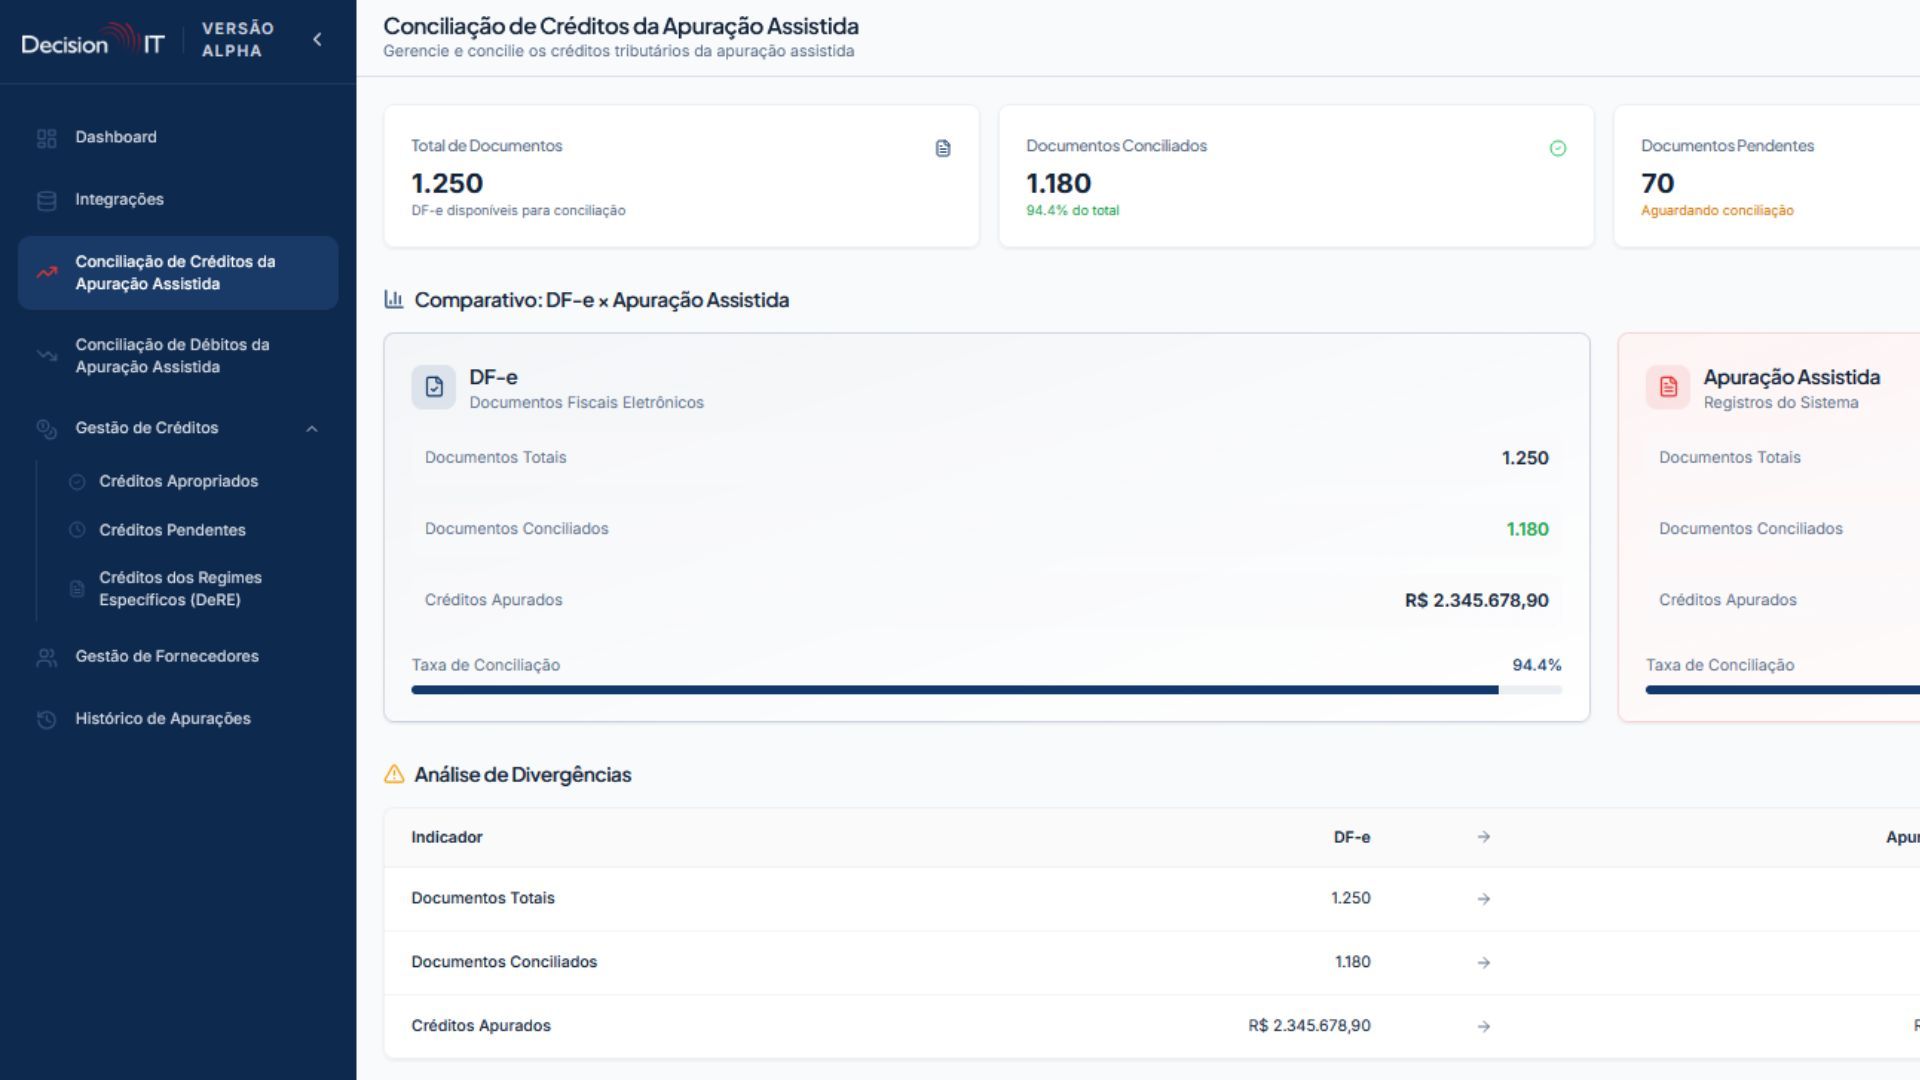Click the warning icon beside Análise de Divergências

coord(394,774)
